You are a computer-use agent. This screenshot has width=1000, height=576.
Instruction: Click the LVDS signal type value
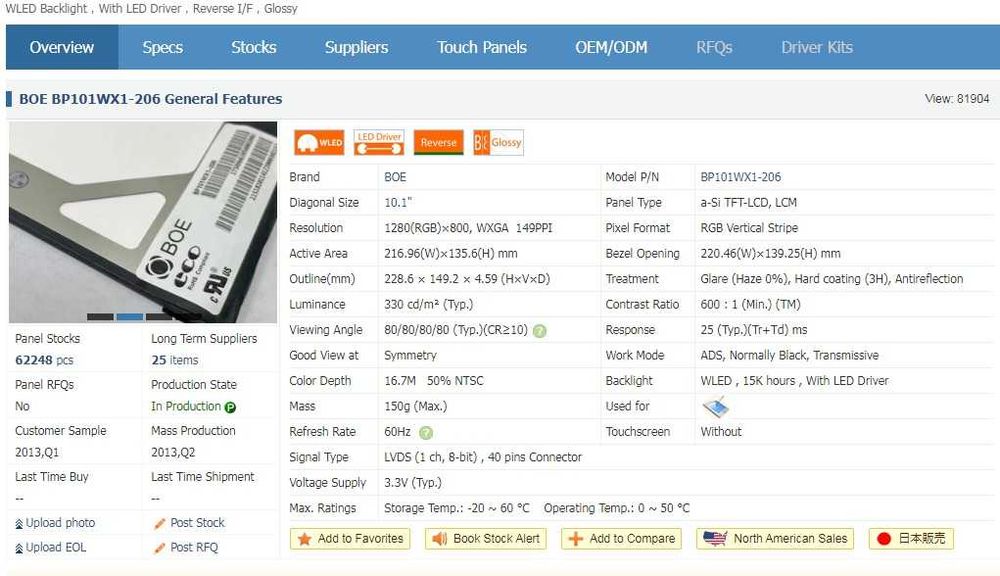pos(483,457)
